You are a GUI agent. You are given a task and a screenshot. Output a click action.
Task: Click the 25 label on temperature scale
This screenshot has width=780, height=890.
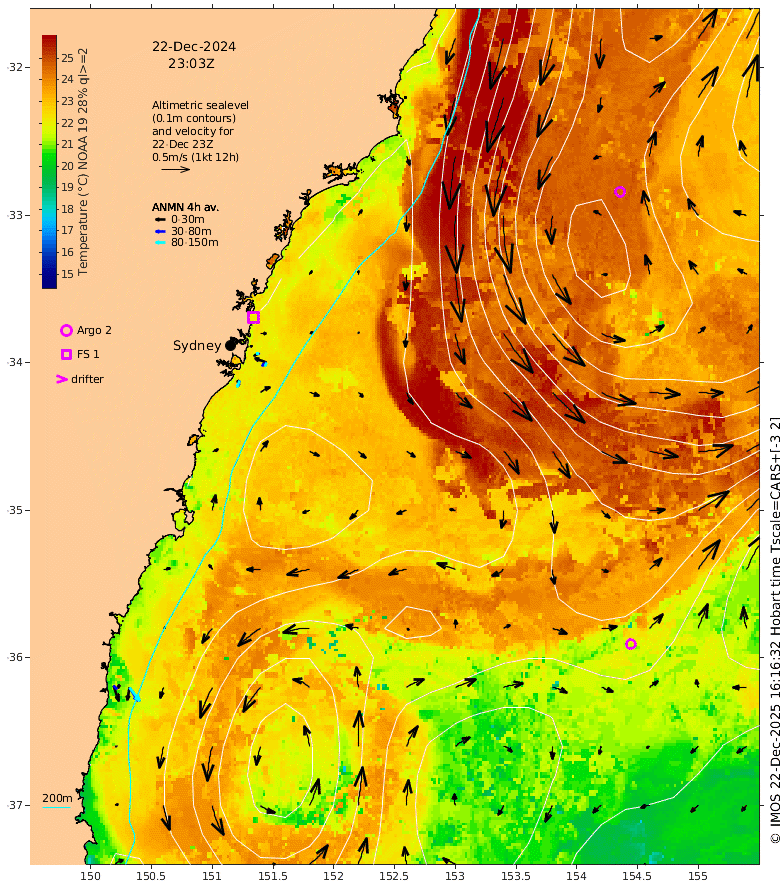[x=68, y=58]
